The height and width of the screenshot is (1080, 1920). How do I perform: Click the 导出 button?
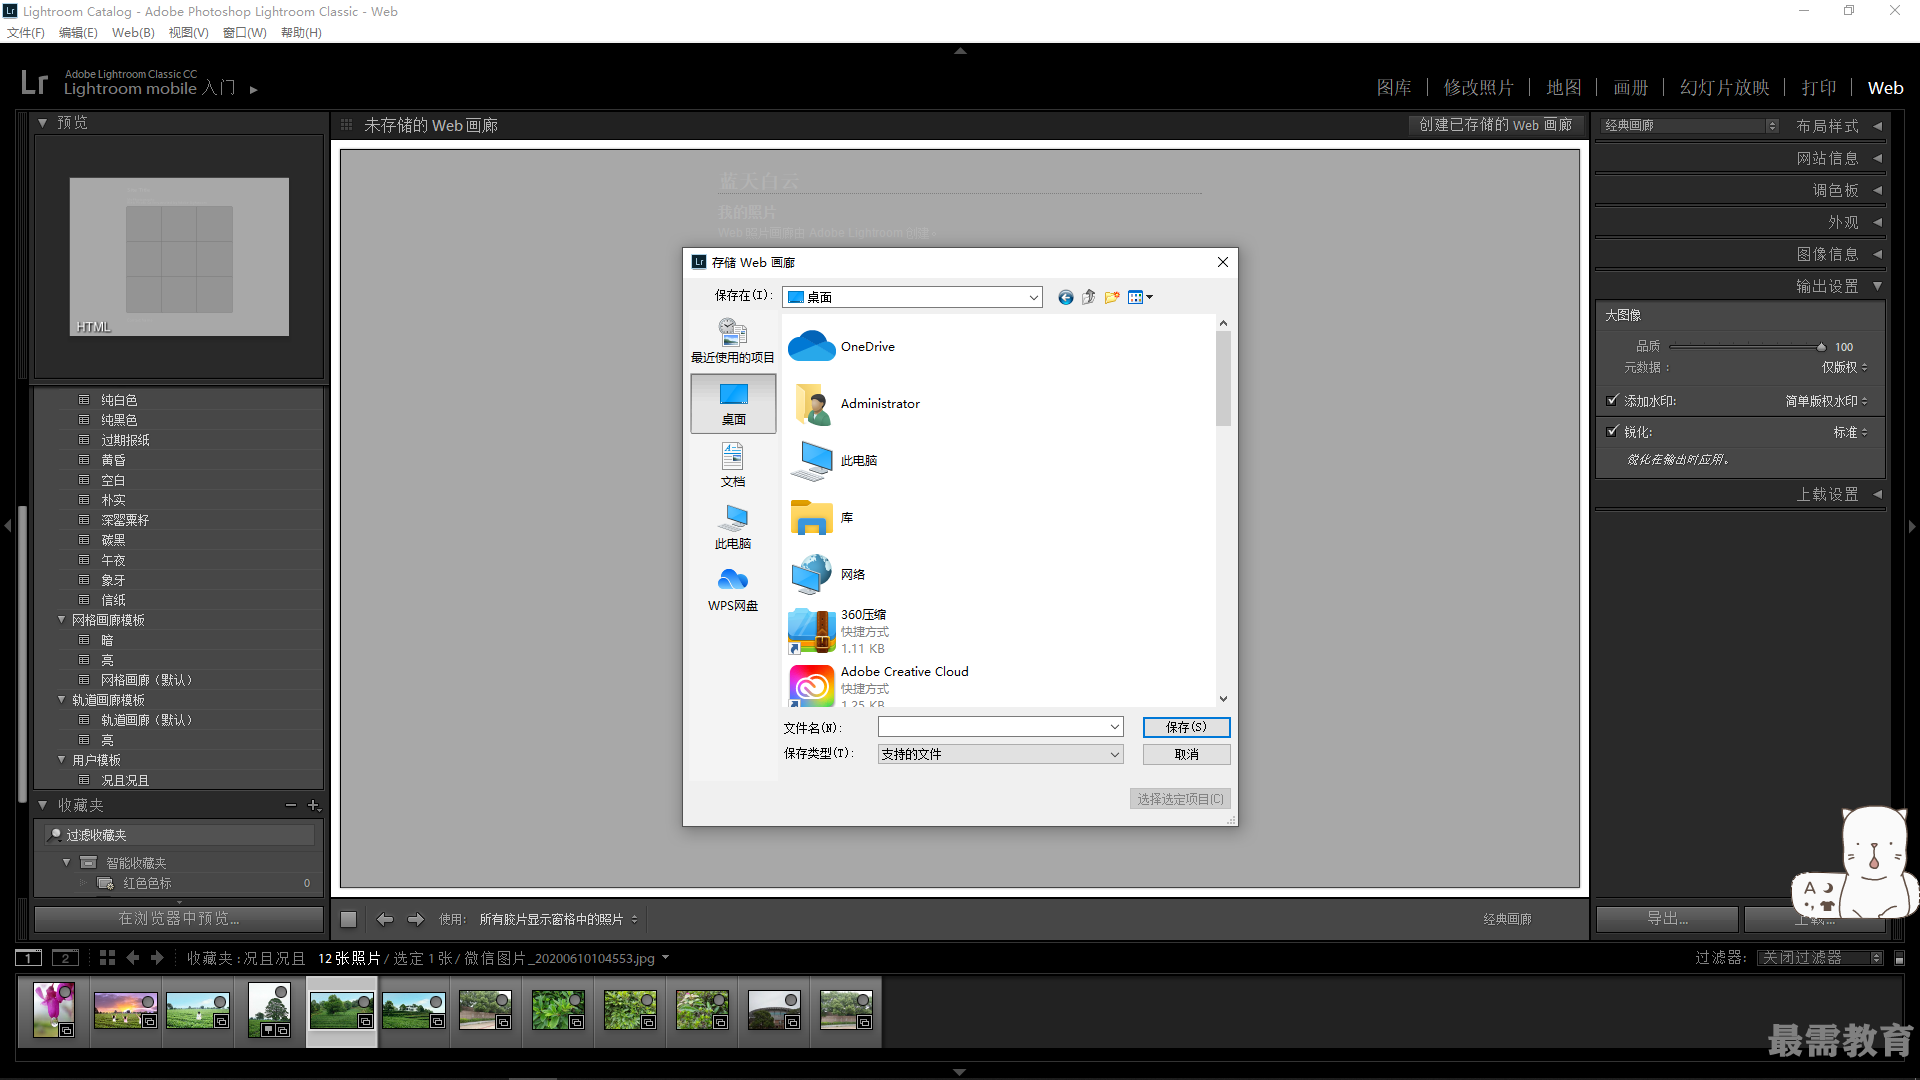click(x=1667, y=918)
